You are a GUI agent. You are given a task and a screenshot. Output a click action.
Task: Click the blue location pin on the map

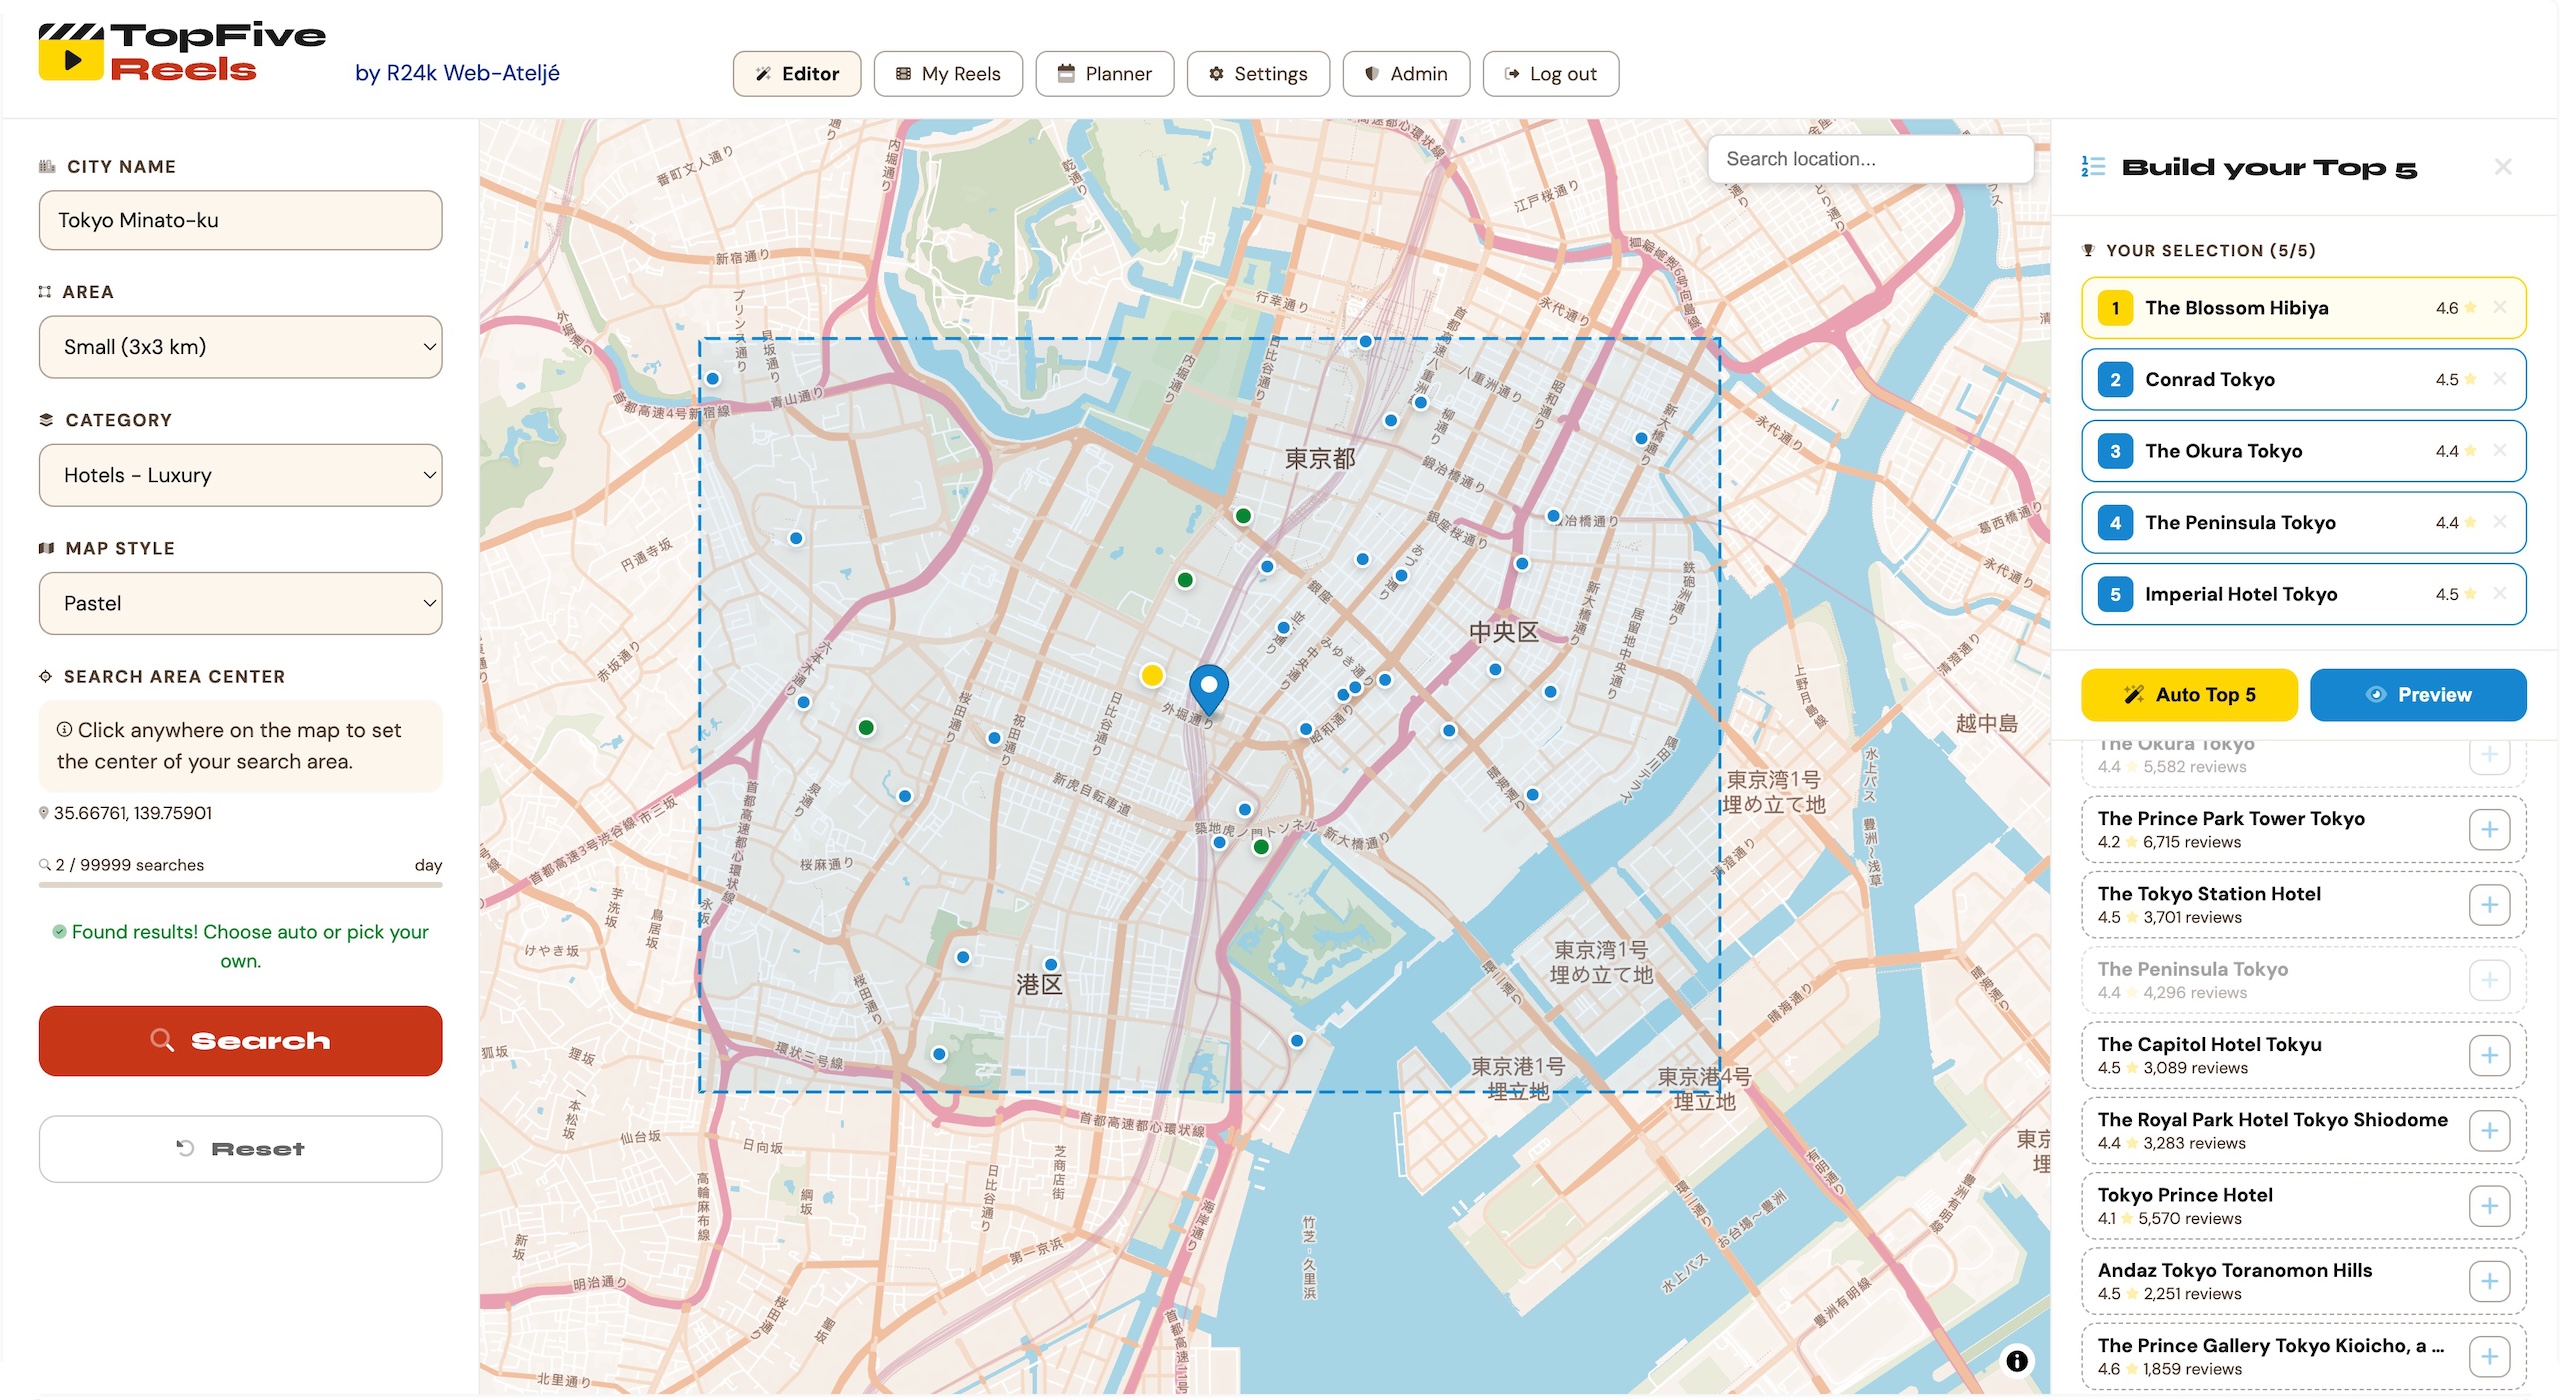1209,686
